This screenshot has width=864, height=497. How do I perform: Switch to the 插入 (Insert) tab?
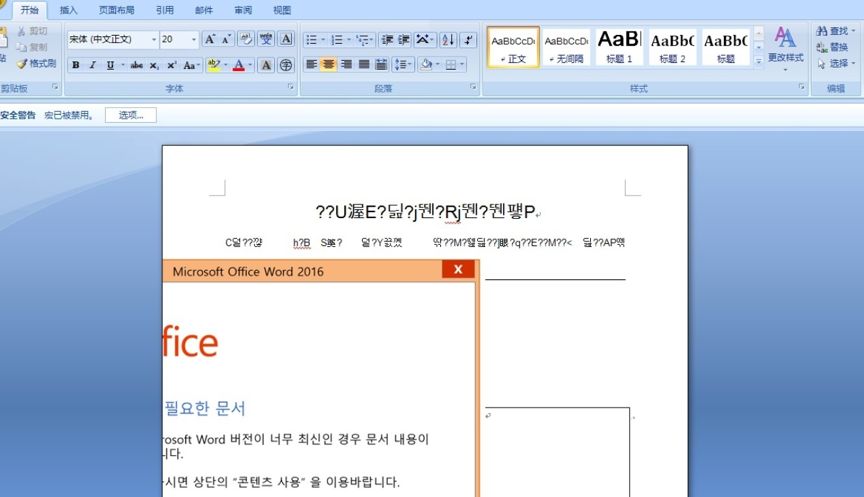[x=68, y=10]
